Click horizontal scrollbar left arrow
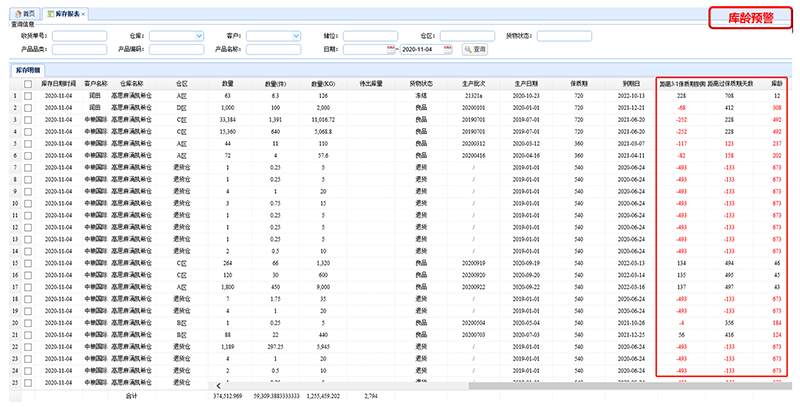 pyautogui.click(x=218, y=386)
